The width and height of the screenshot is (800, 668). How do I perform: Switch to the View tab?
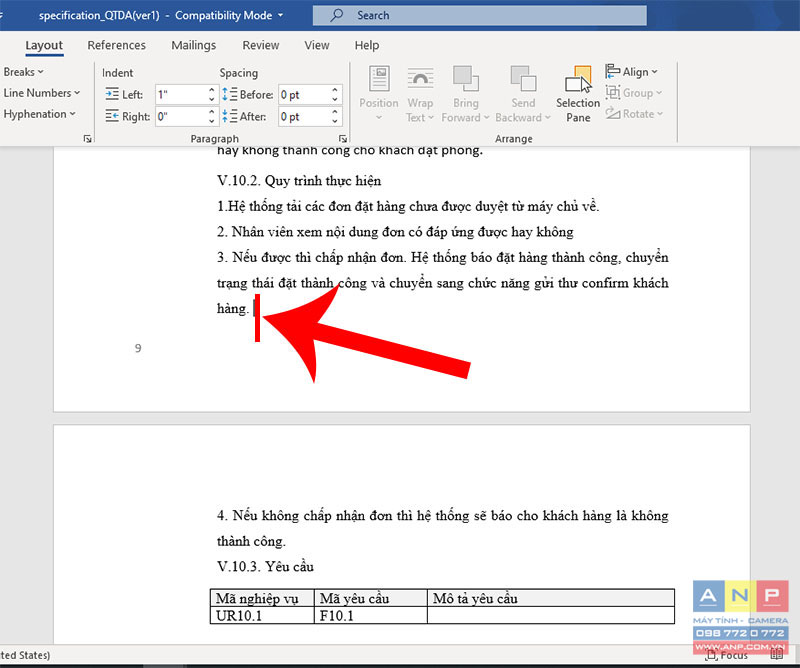click(317, 45)
